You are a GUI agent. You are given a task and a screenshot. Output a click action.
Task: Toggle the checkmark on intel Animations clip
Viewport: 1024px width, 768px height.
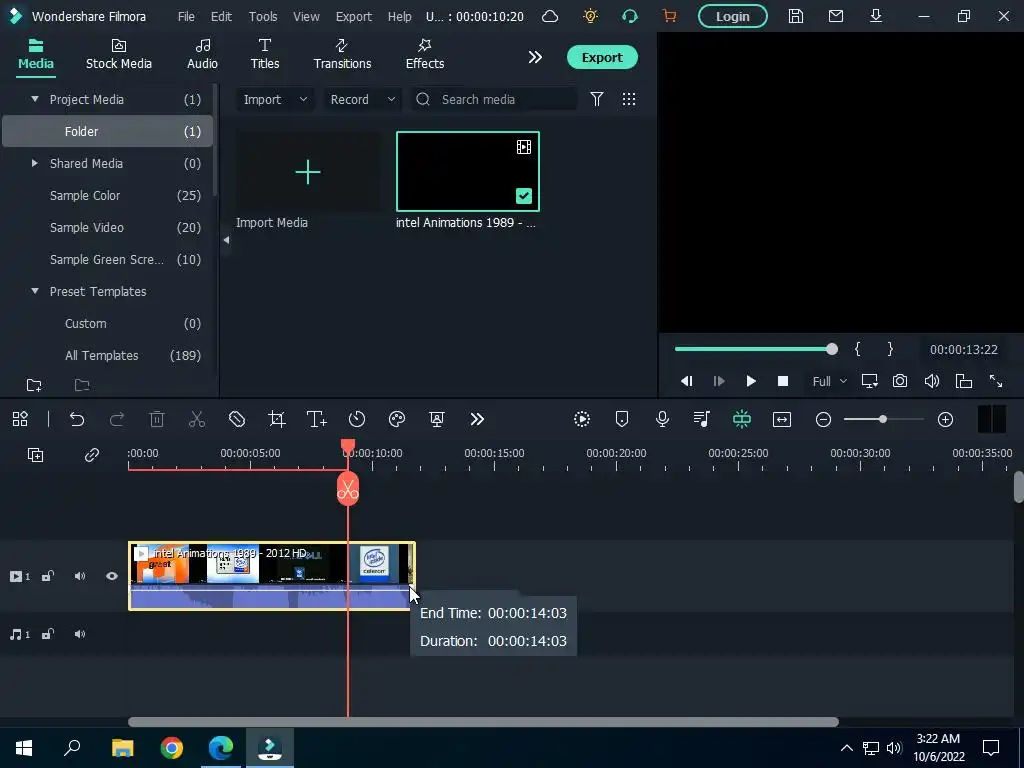tap(524, 196)
